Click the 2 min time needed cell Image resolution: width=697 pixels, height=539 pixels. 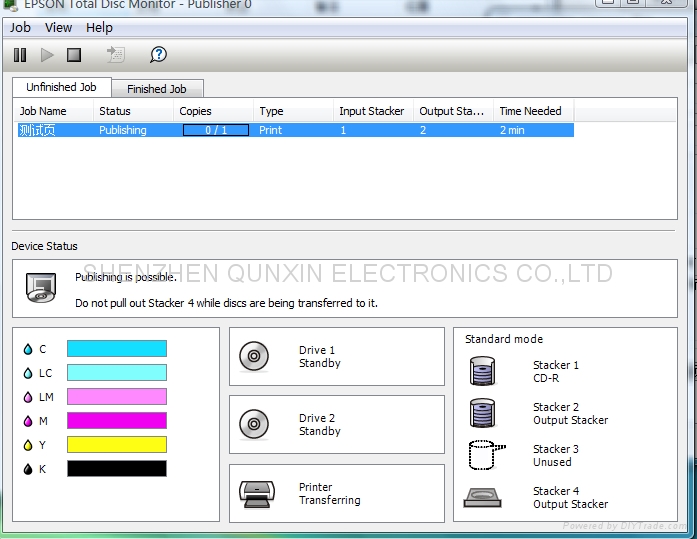pos(512,130)
